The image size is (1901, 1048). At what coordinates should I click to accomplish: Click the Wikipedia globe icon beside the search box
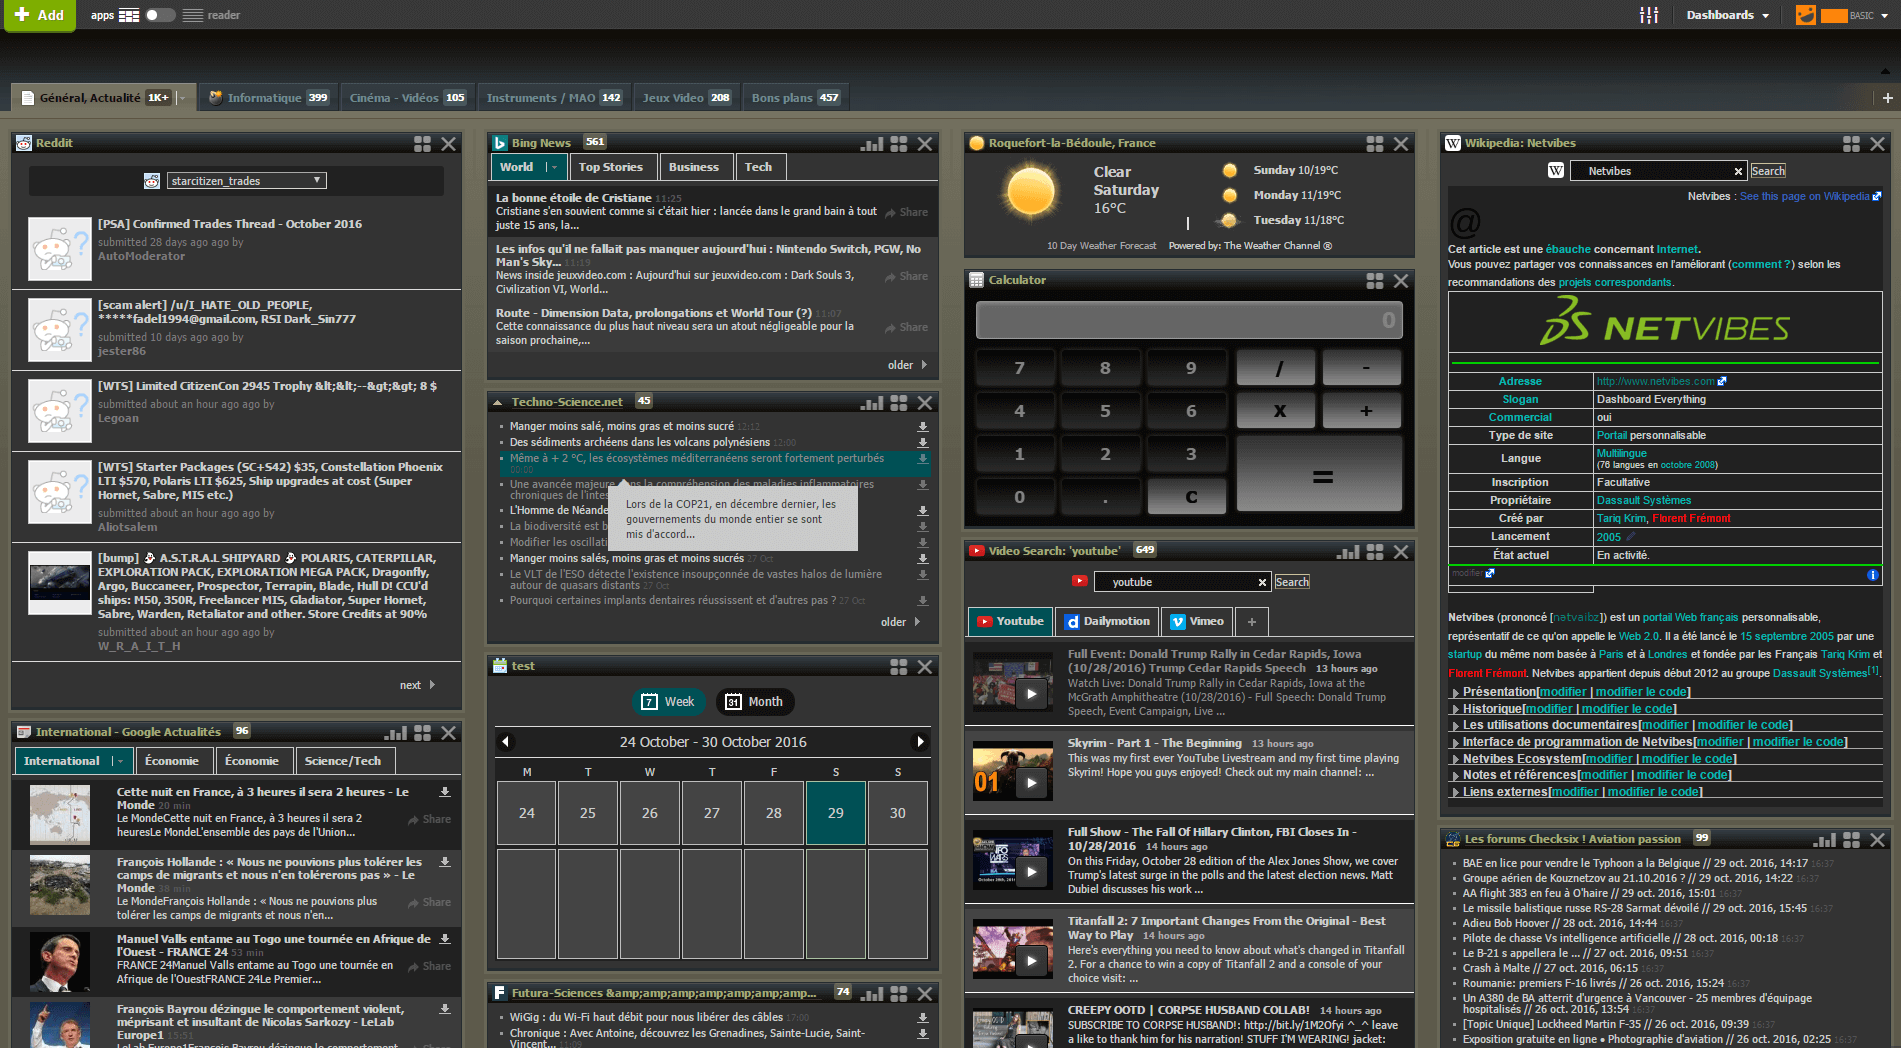coord(1555,170)
